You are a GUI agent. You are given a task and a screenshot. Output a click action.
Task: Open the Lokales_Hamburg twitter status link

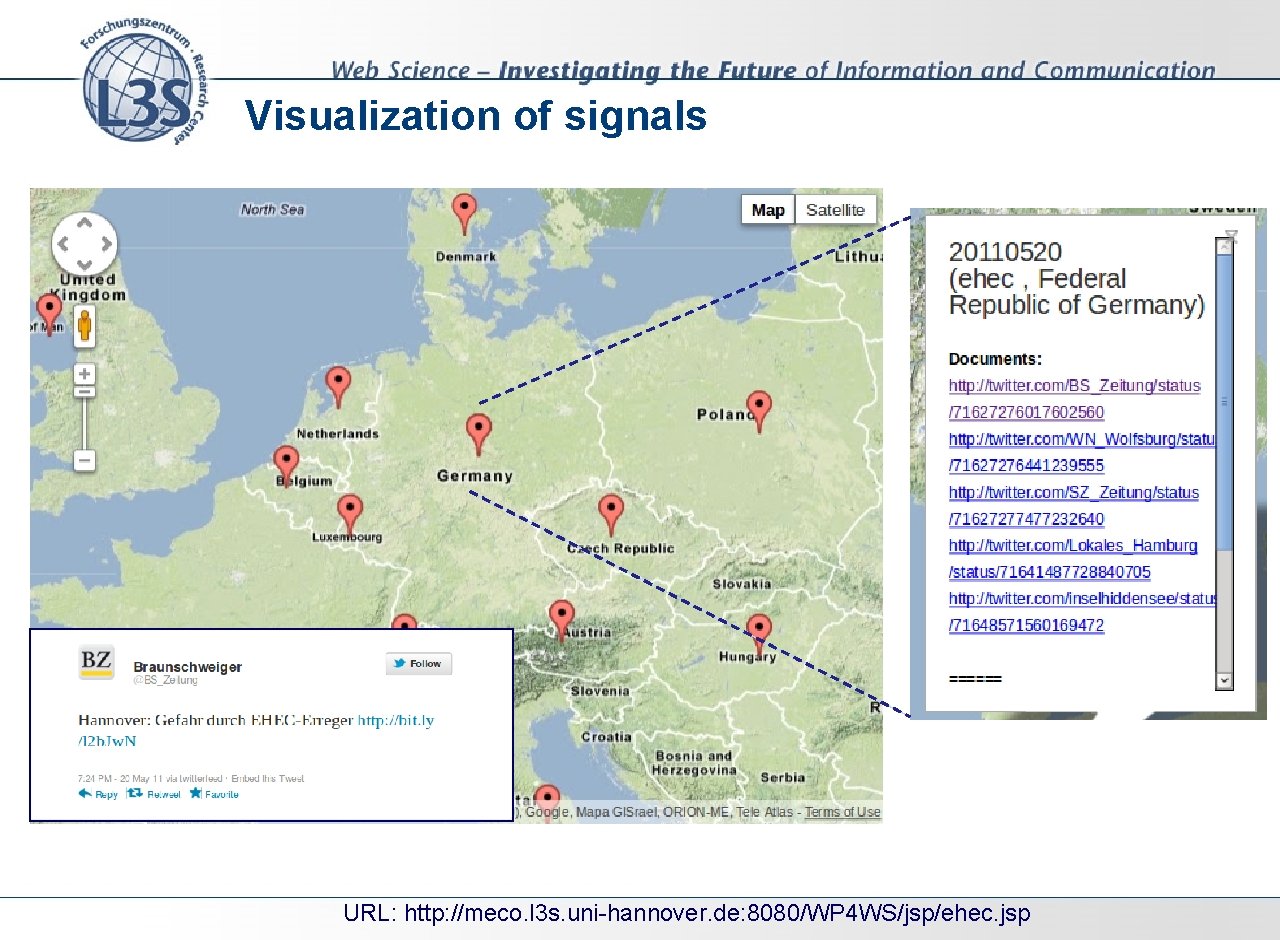click(x=1073, y=558)
